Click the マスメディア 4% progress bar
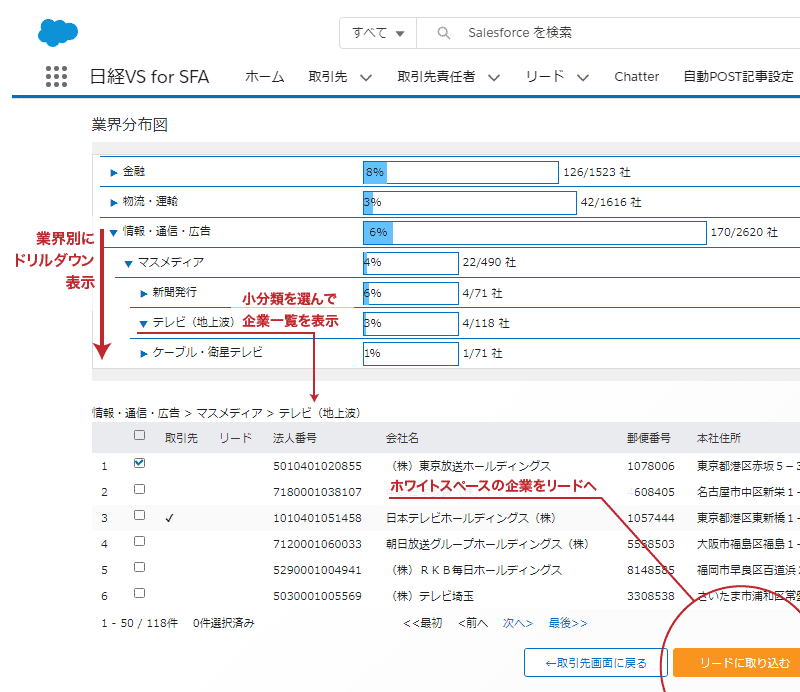The image size is (800, 692). (x=411, y=263)
